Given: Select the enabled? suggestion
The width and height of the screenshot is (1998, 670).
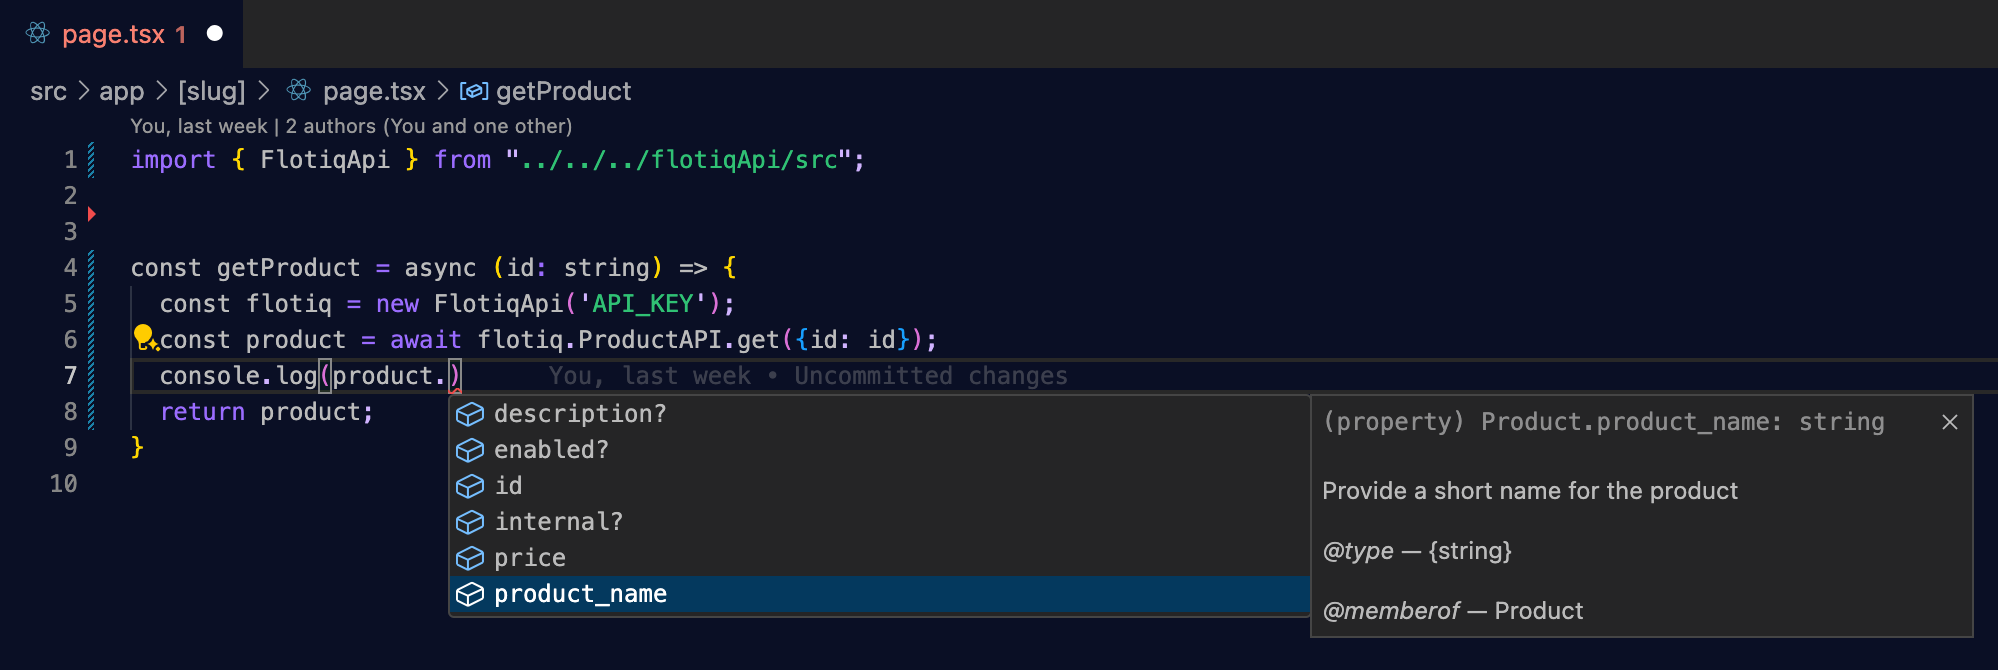Looking at the screenshot, I should (x=880, y=450).
